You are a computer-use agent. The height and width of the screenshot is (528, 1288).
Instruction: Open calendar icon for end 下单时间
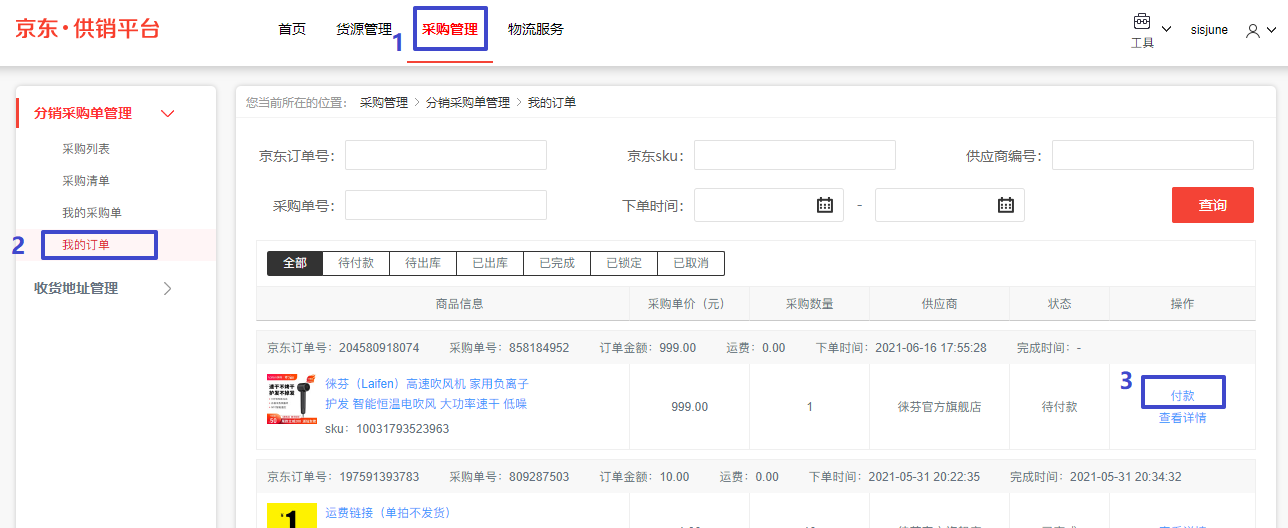coord(1006,205)
